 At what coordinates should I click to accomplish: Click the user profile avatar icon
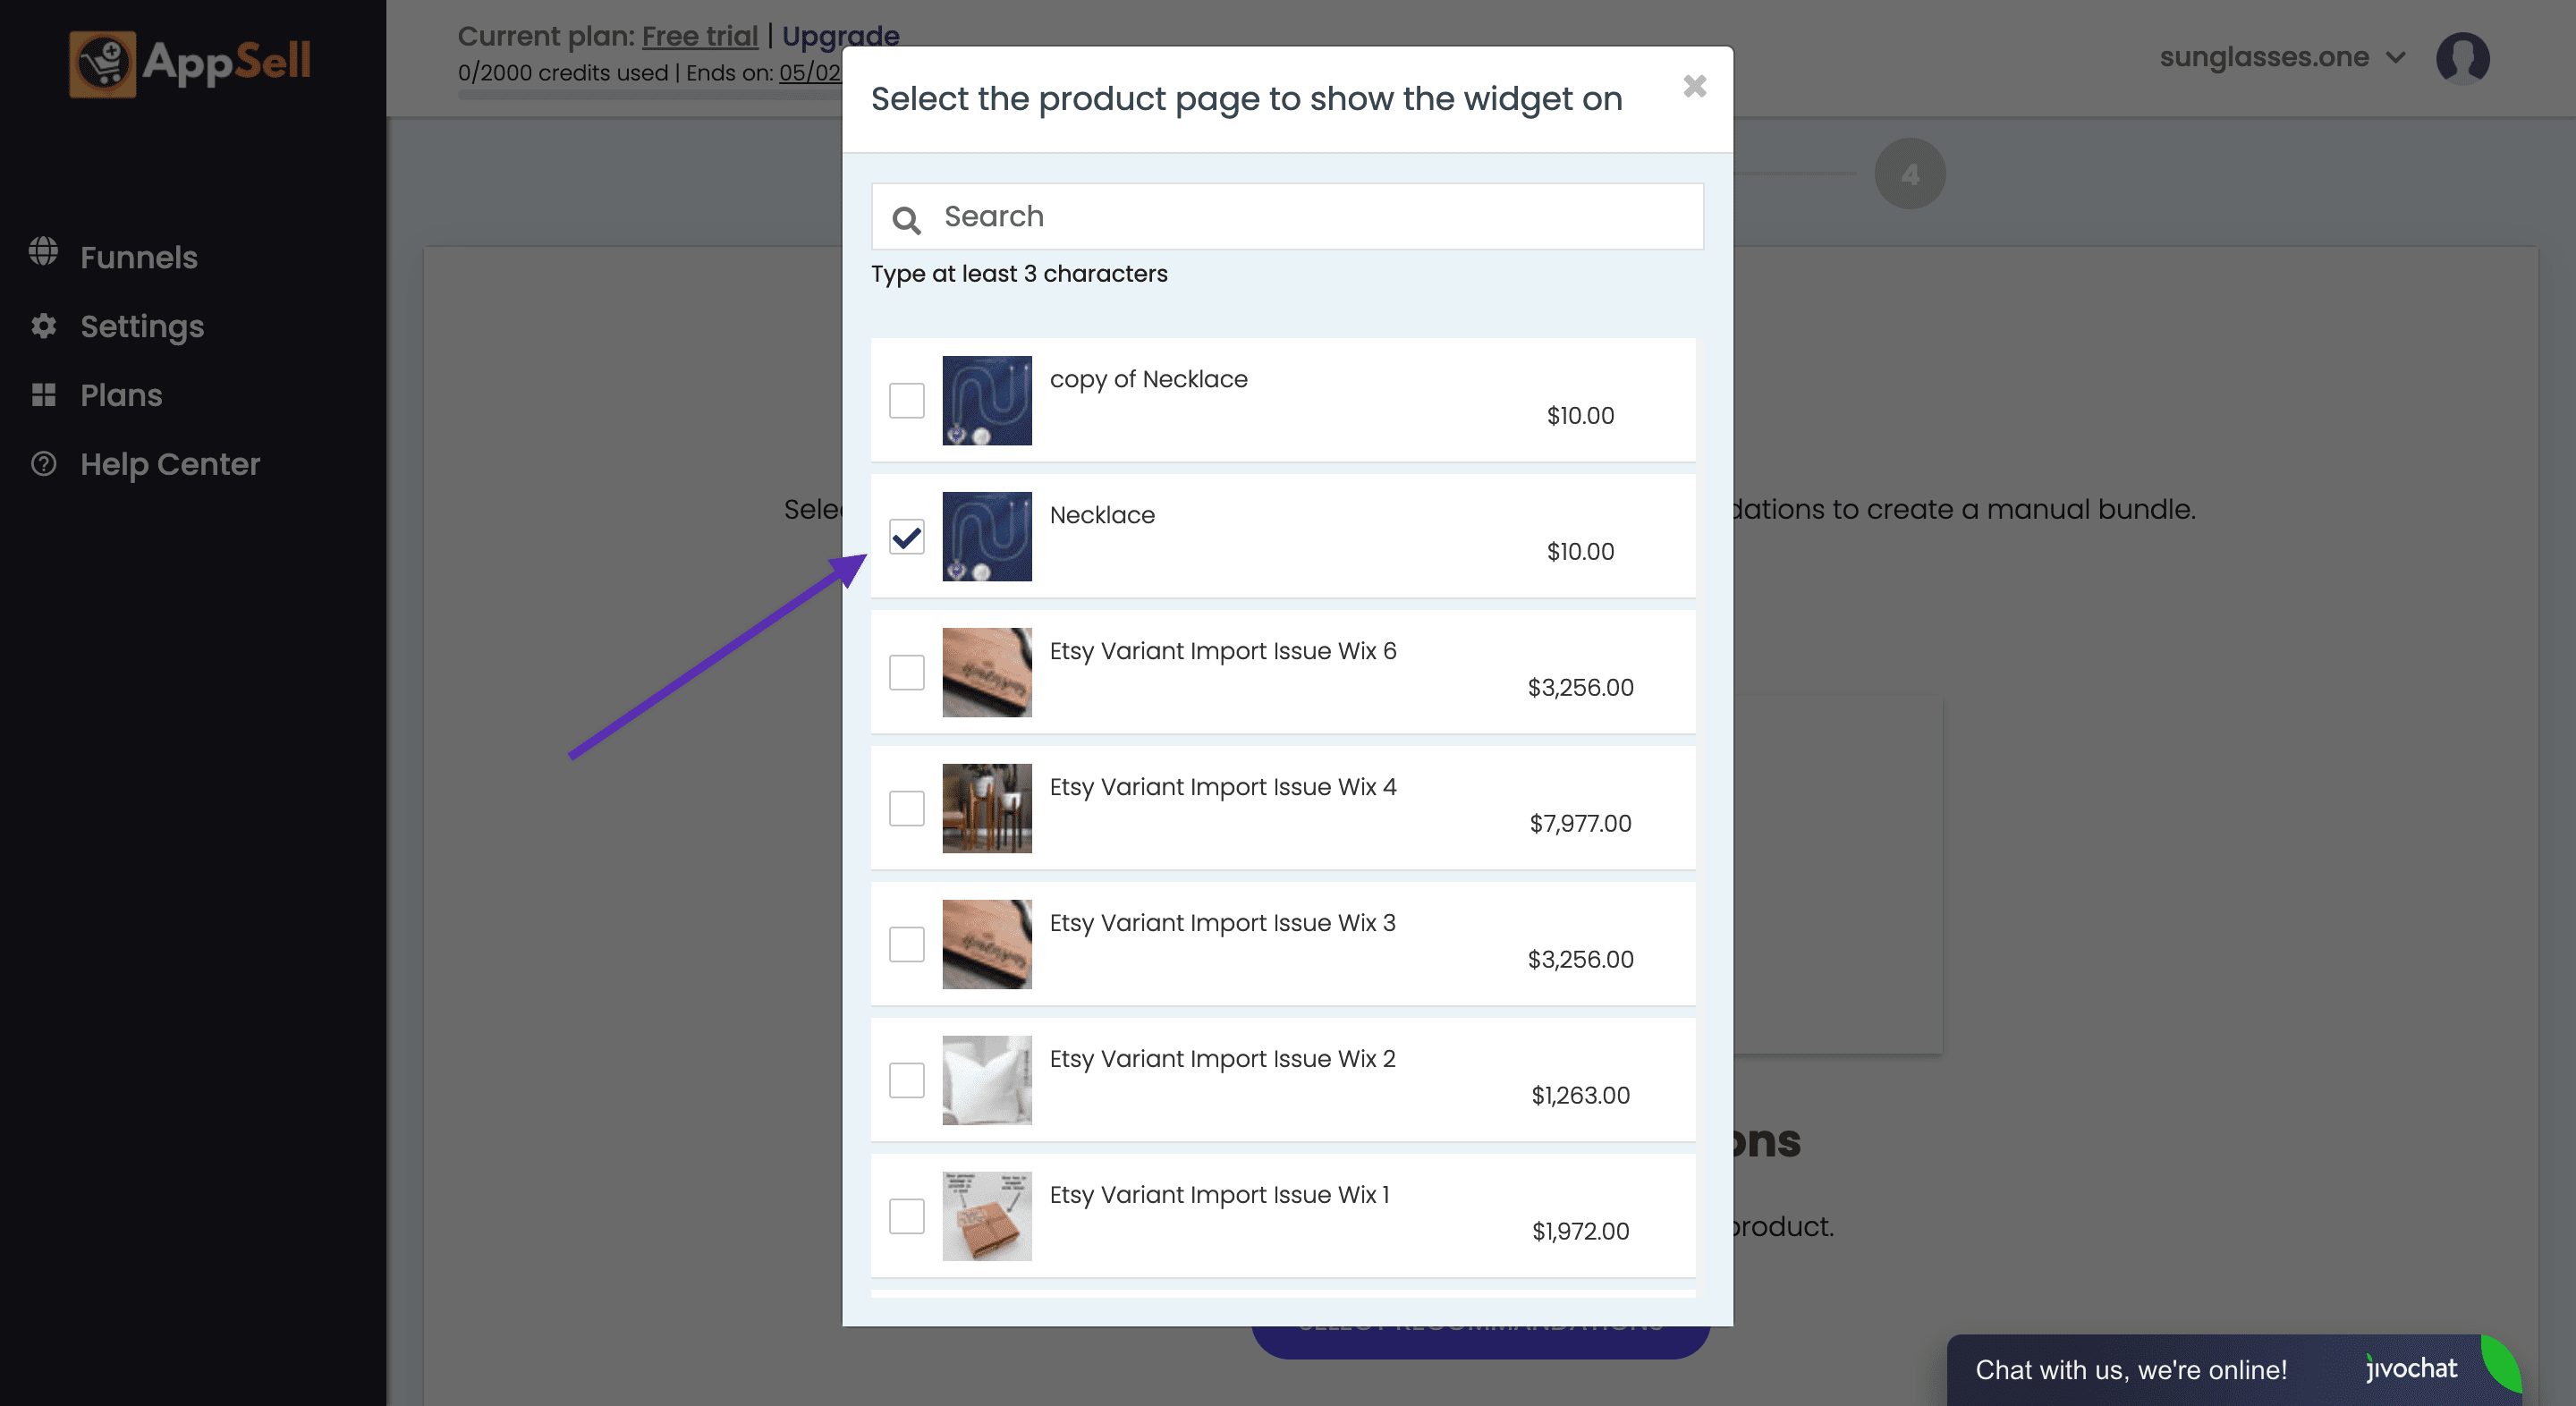coord(2461,58)
